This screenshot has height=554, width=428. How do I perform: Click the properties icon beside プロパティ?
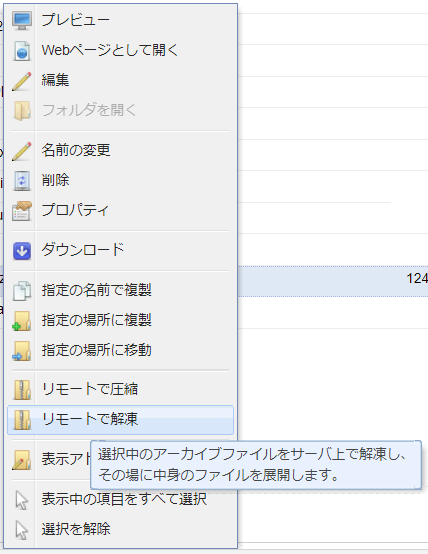pos(22,211)
